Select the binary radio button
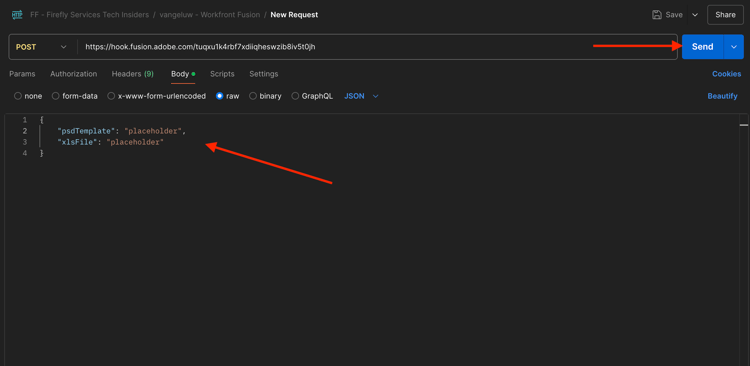The height and width of the screenshot is (366, 750). point(253,96)
